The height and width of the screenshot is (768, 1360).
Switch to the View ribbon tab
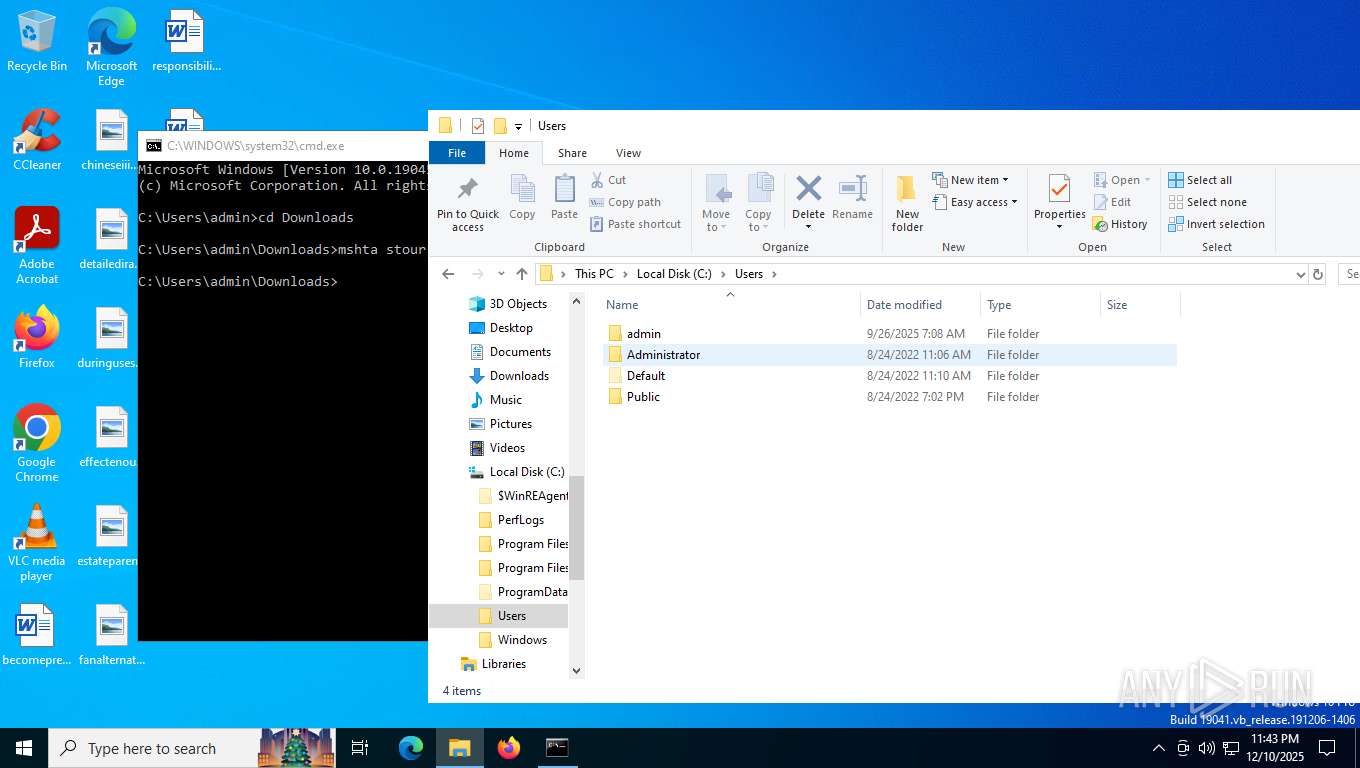(628, 153)
